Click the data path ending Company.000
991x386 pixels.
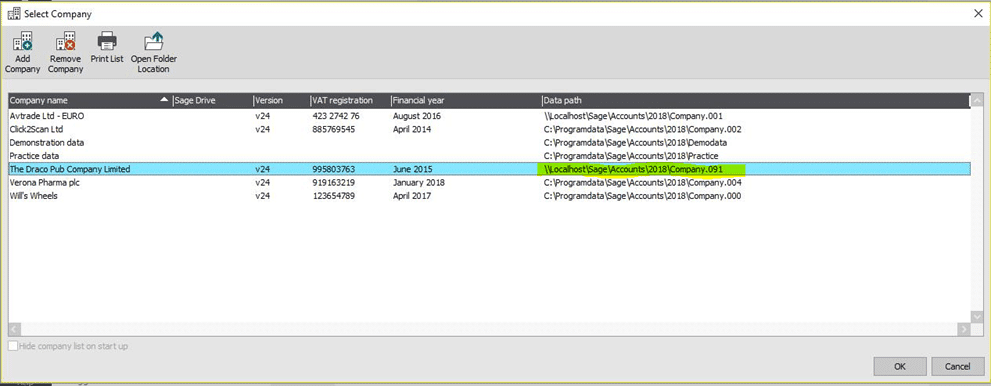643,196
